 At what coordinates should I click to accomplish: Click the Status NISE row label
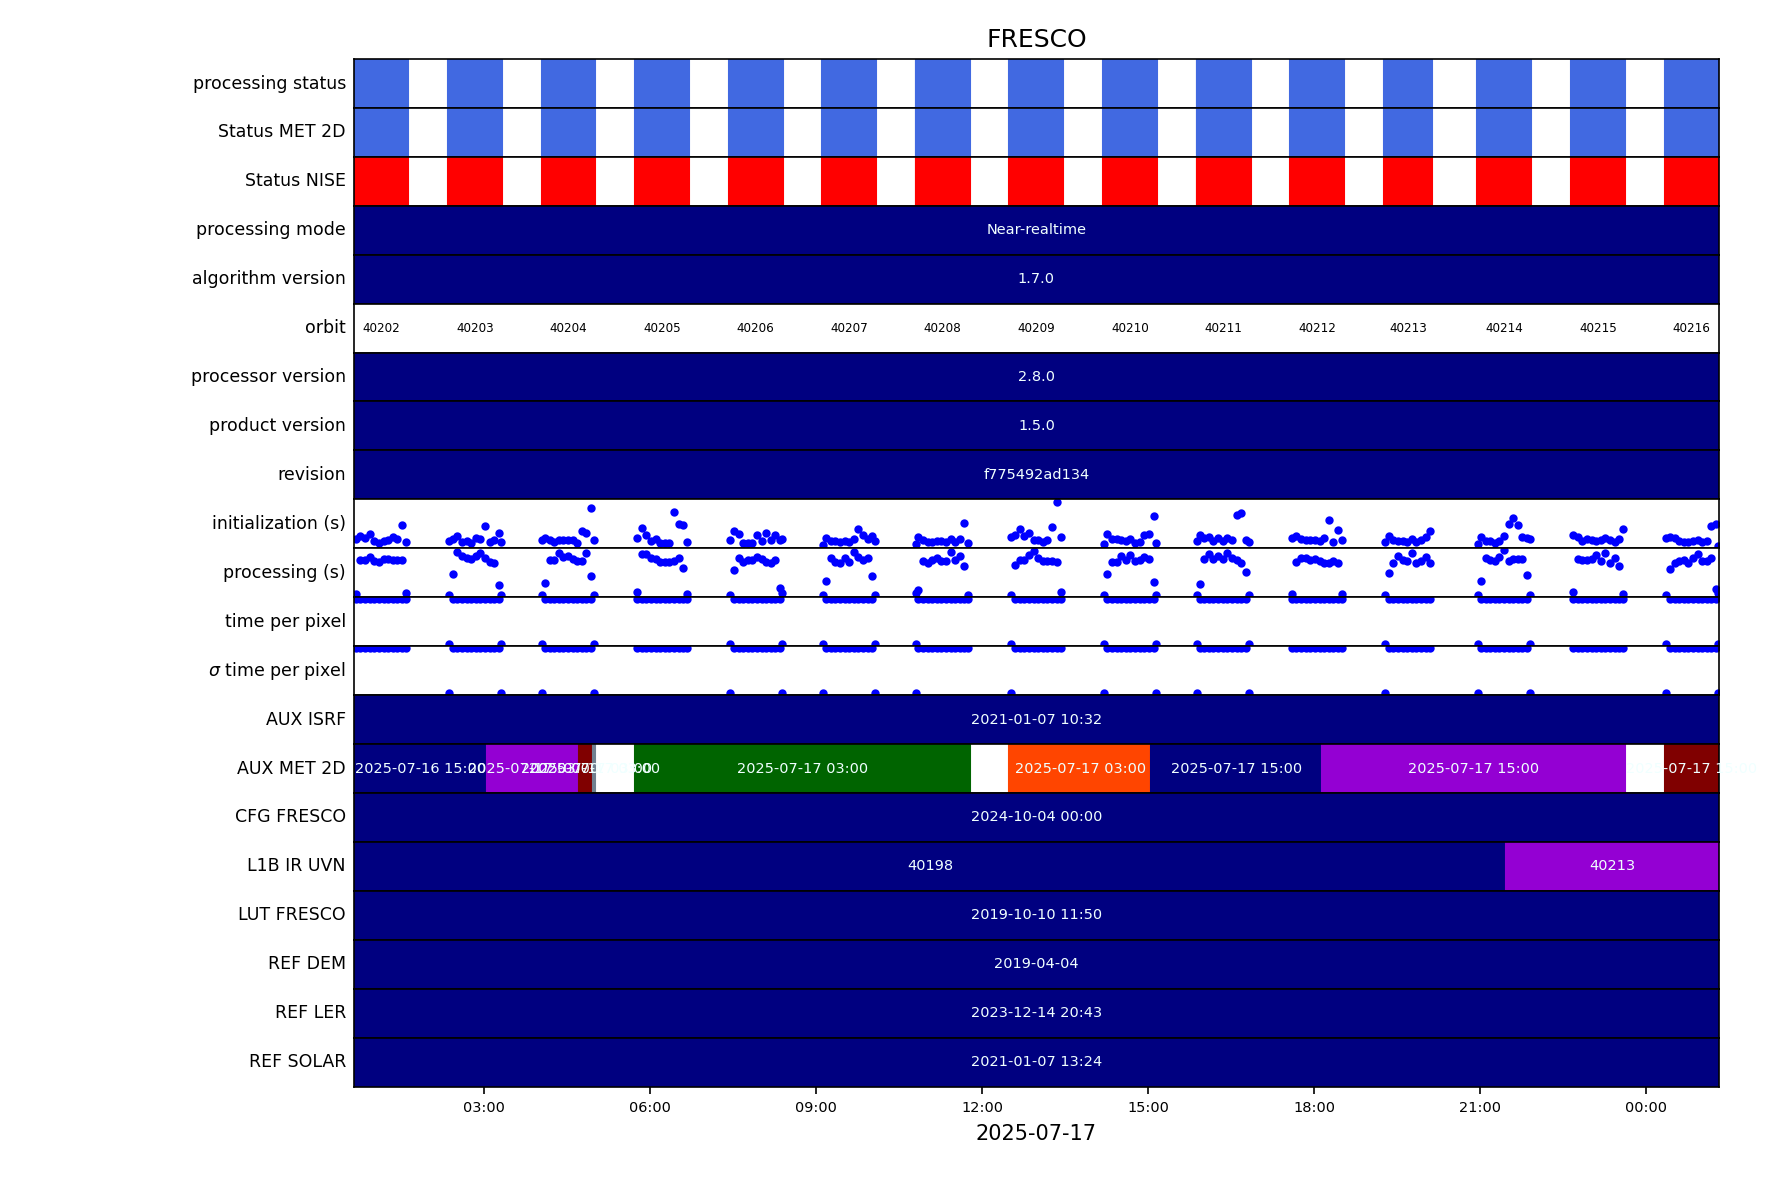tap(295, 181)
